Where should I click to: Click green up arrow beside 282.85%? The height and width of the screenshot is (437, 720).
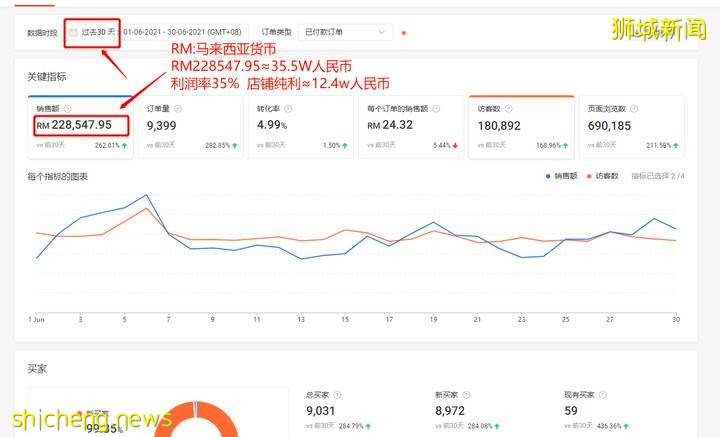pyautogui.click(x=235, y=146)
